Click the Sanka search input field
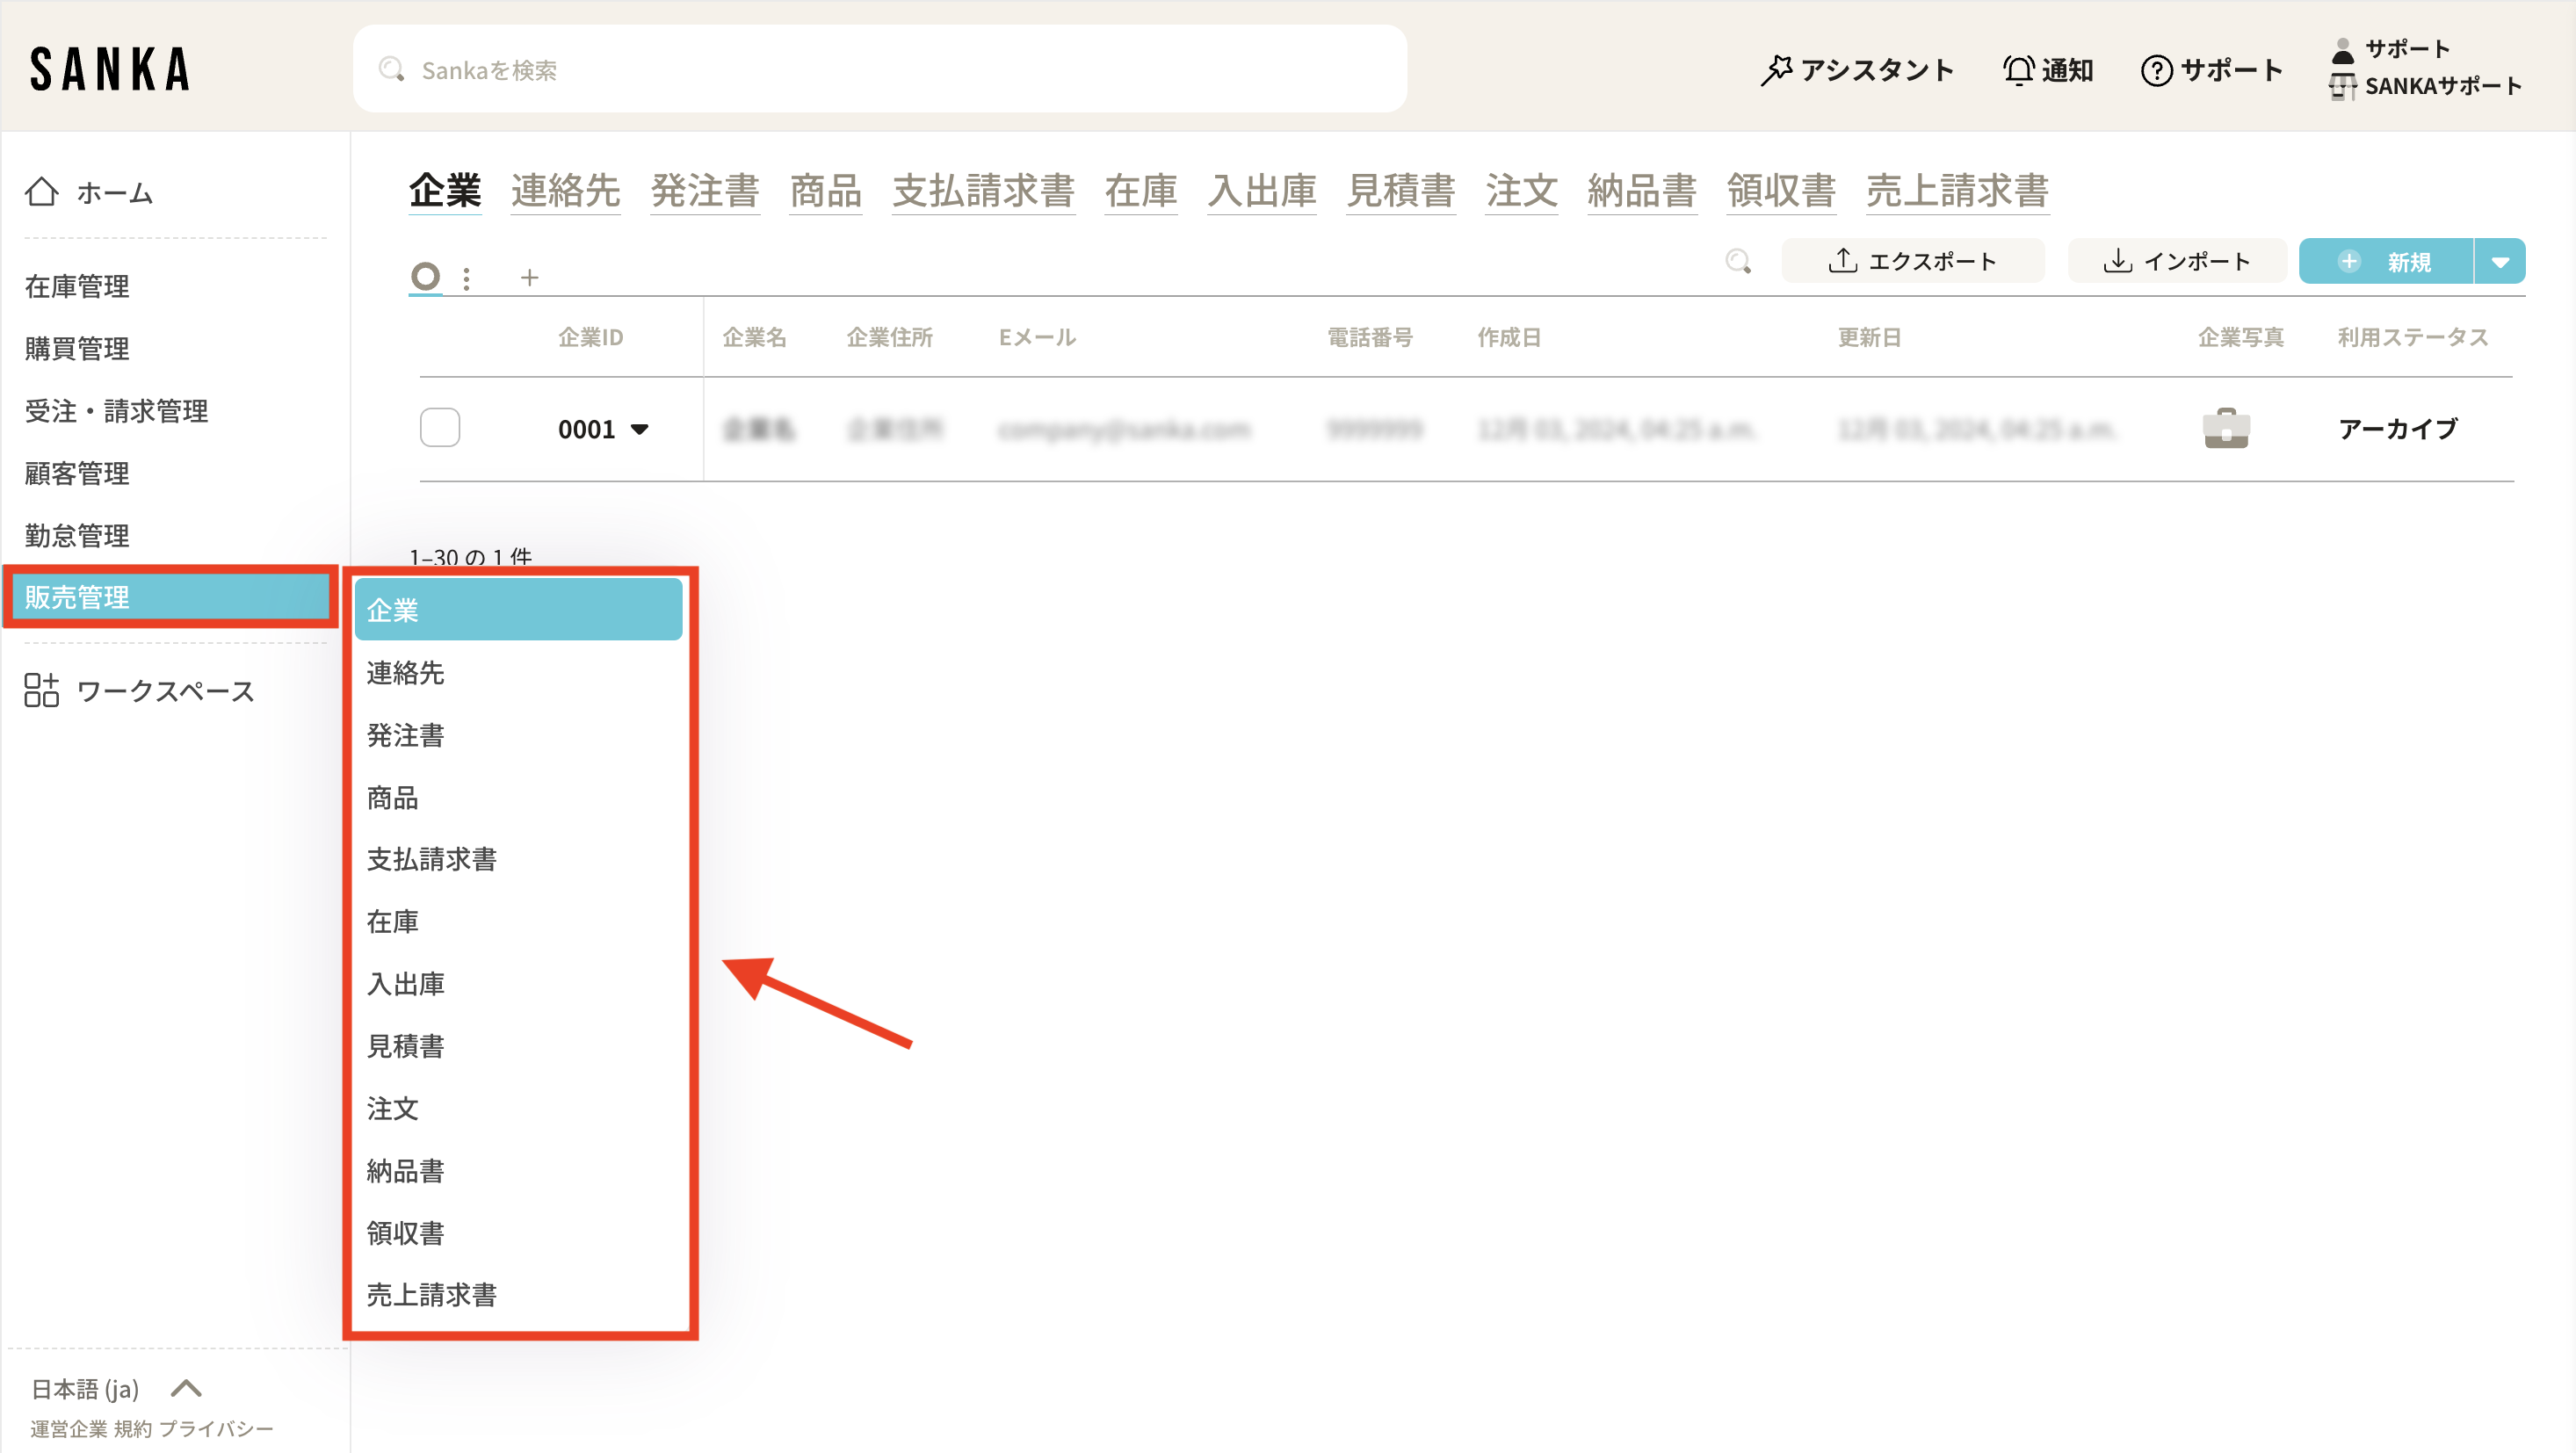The width and height of the screenshot is (2576, 1453). (x=880, y=70)
